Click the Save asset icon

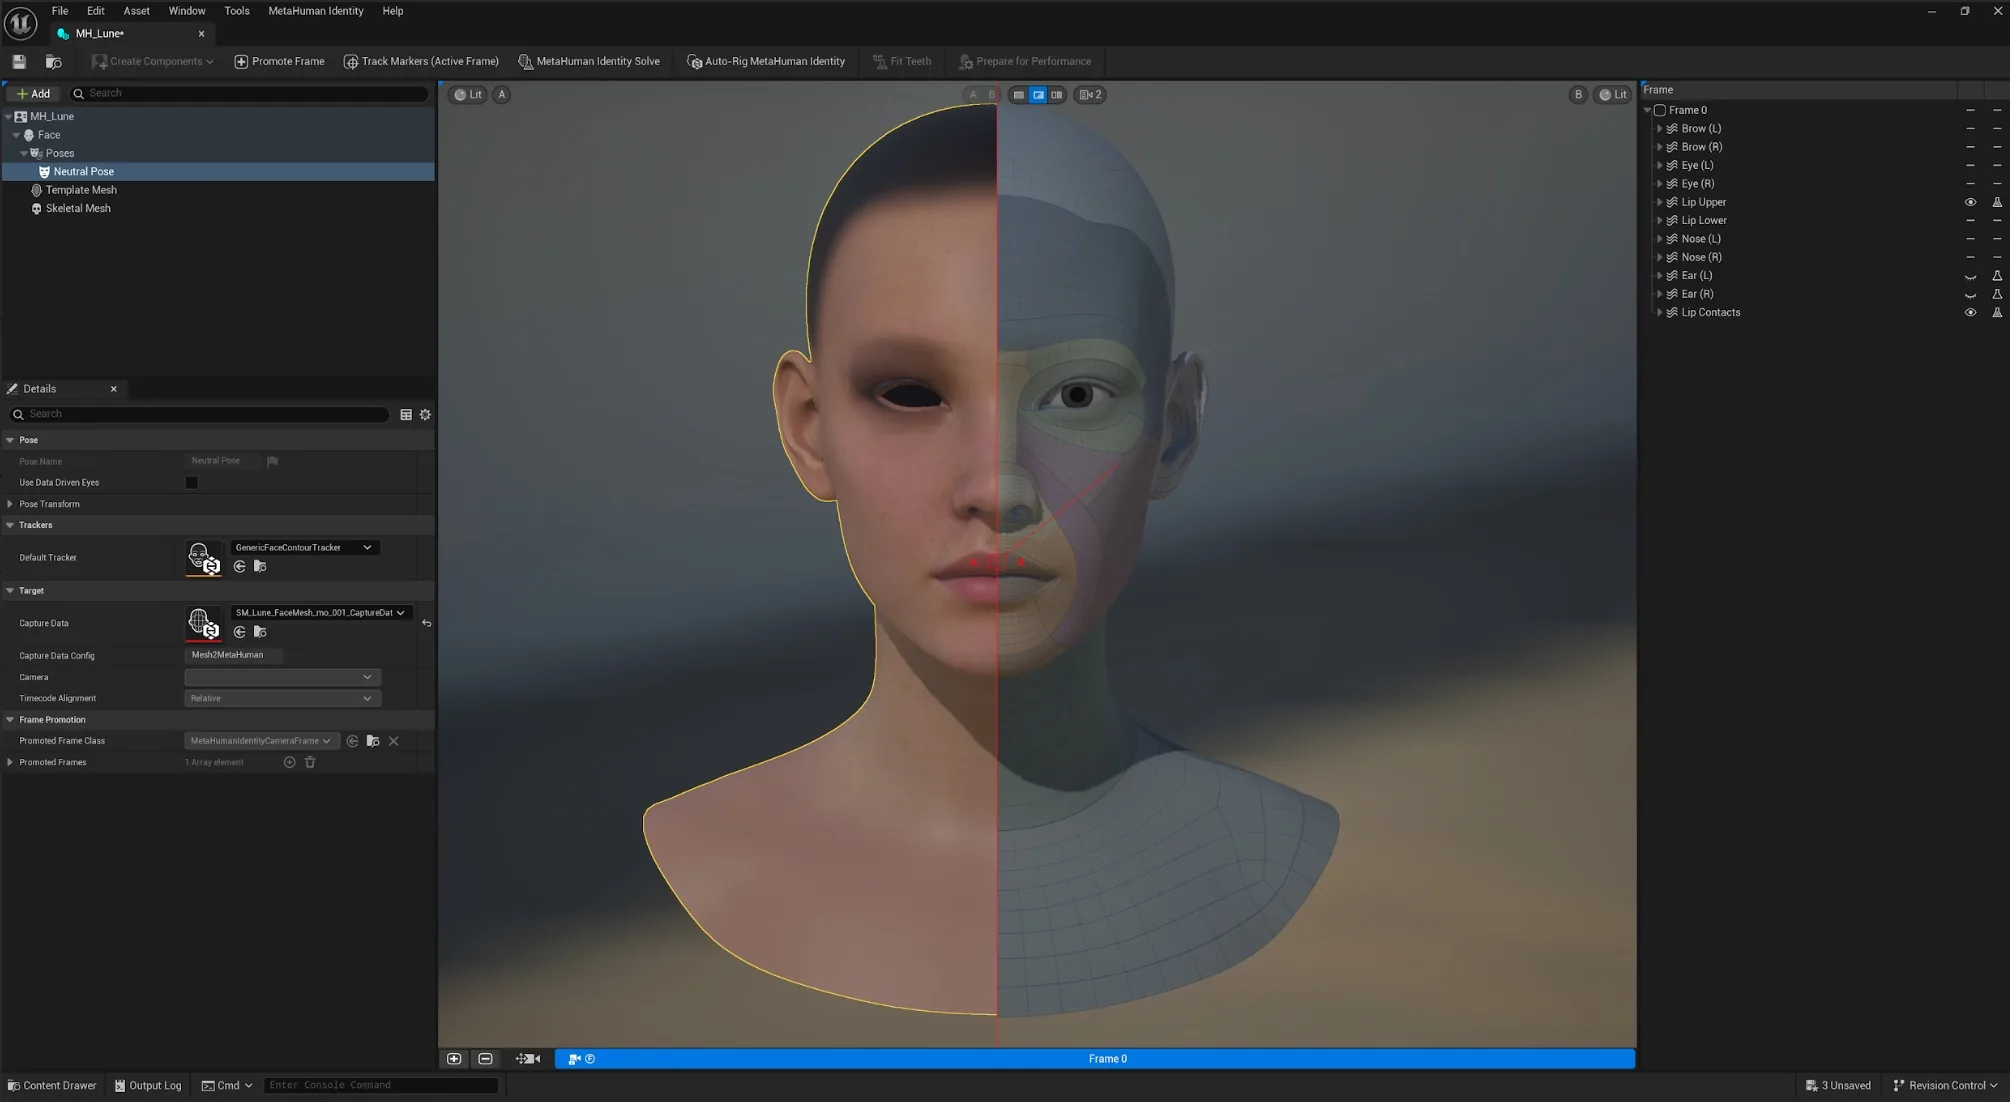point(19,62)
